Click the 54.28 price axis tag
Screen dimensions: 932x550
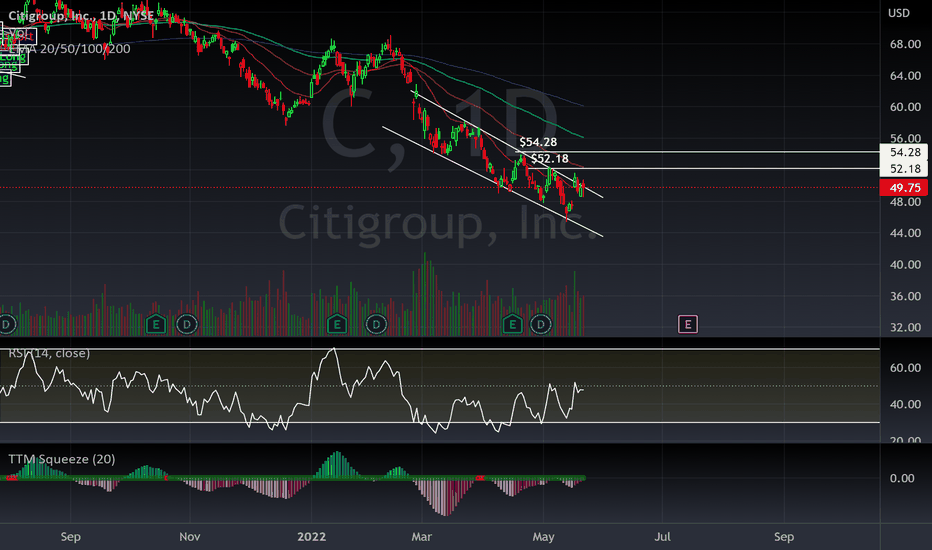pos(903,152)
